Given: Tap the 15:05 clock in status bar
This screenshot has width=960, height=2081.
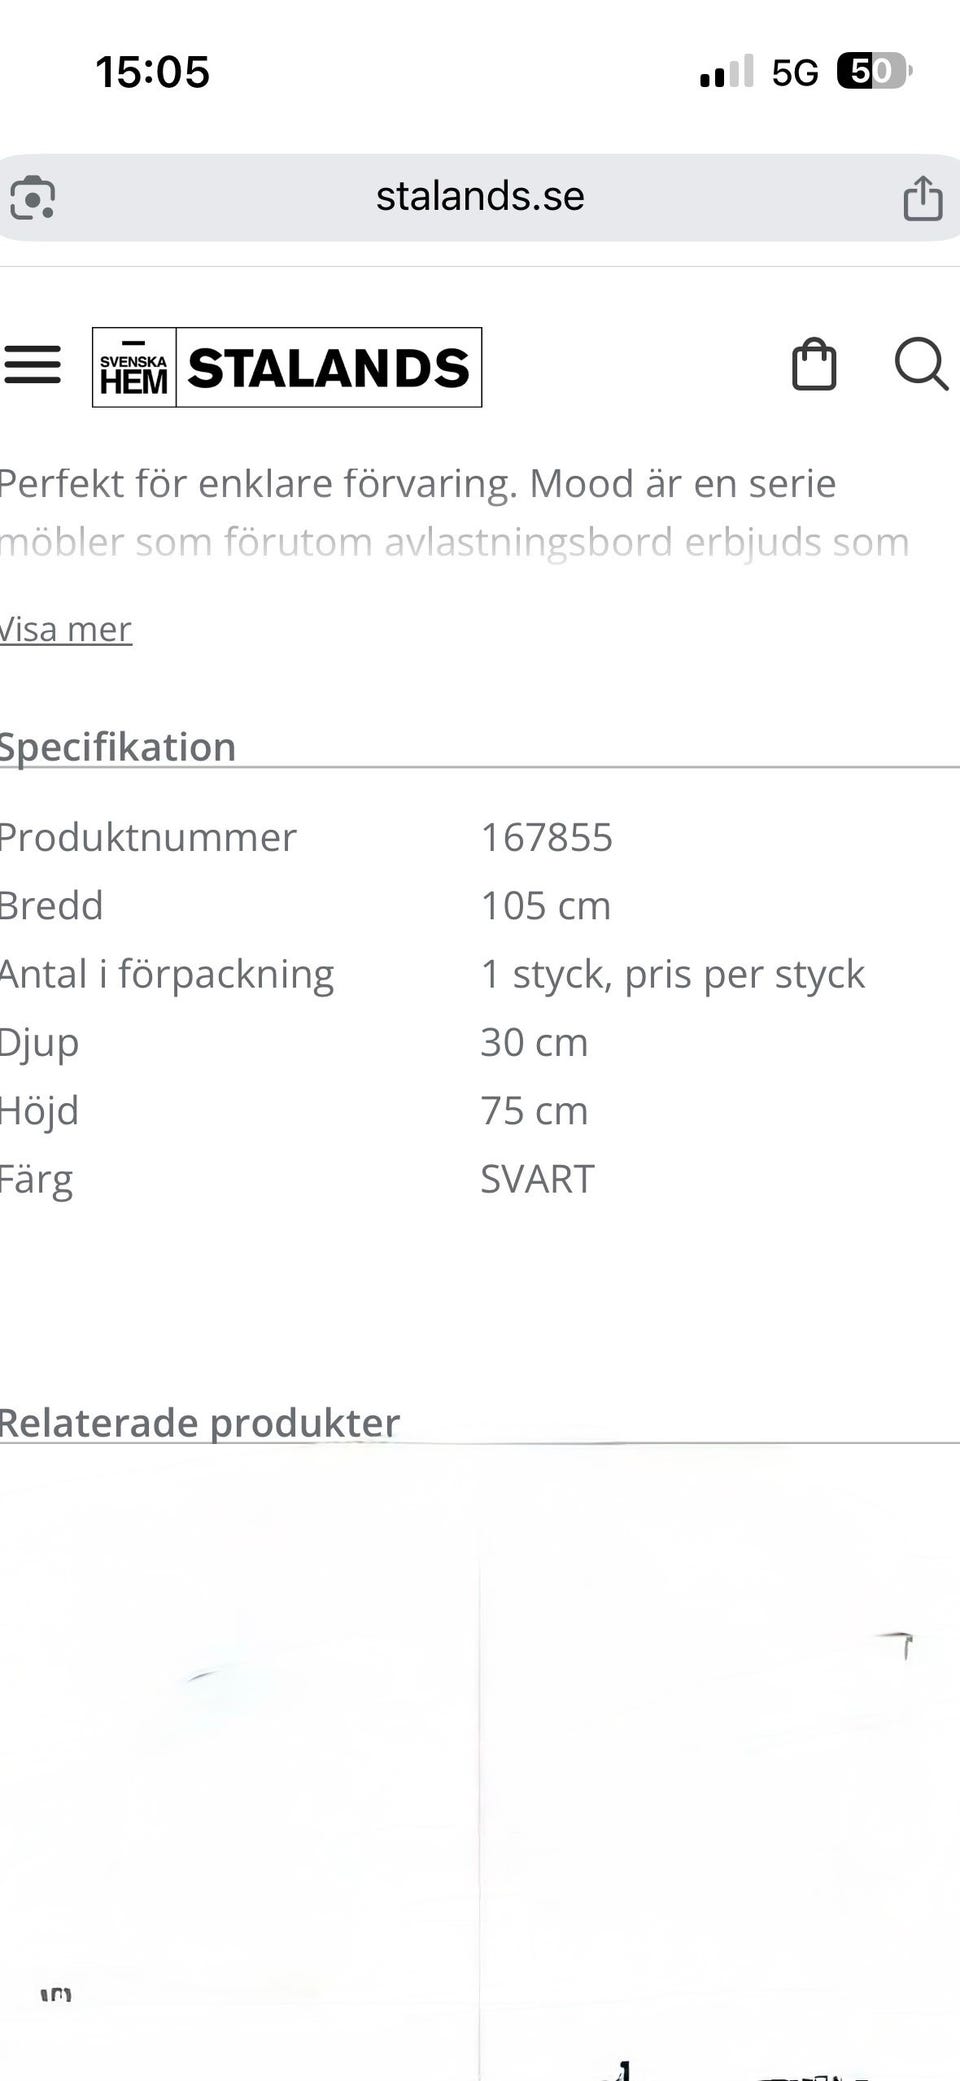Looking at the screenshot, I should 152,72.
